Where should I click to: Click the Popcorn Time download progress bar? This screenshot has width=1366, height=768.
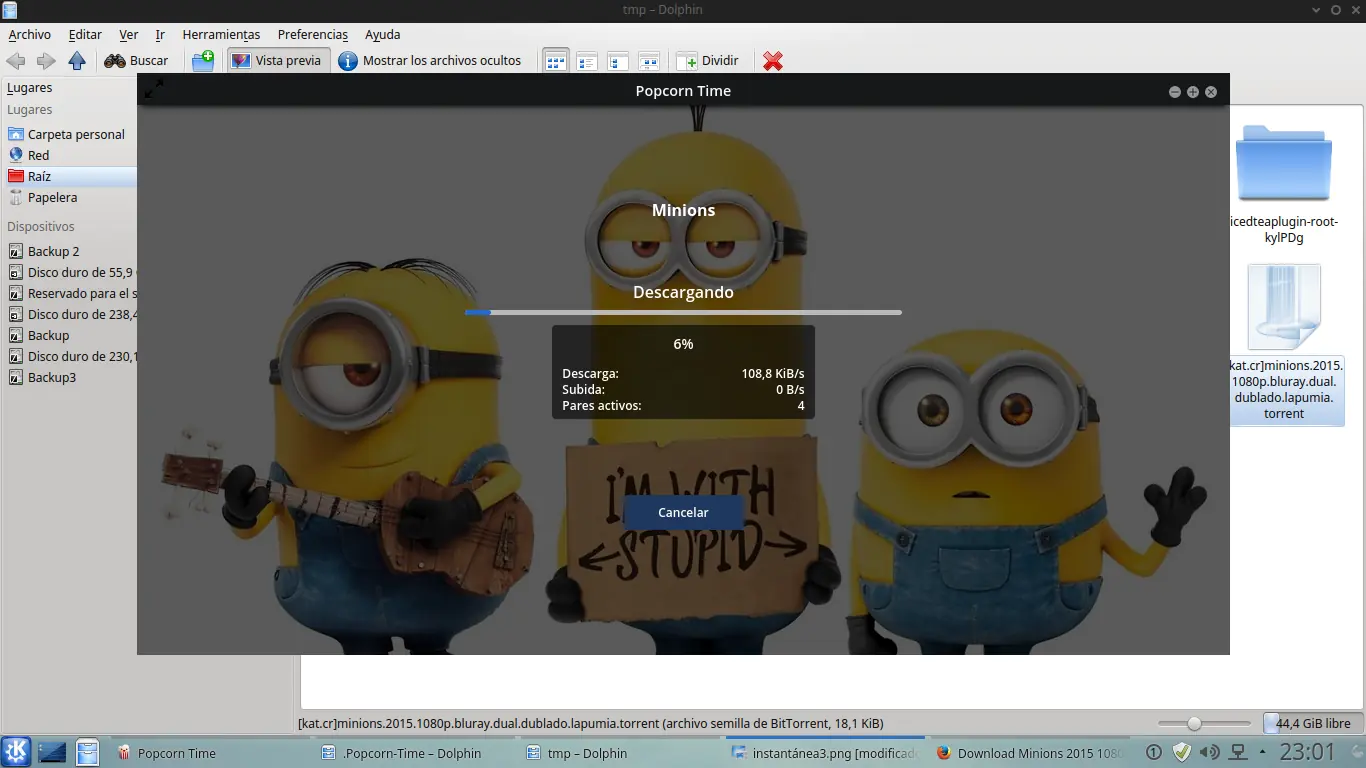click(x=683, y=313)
